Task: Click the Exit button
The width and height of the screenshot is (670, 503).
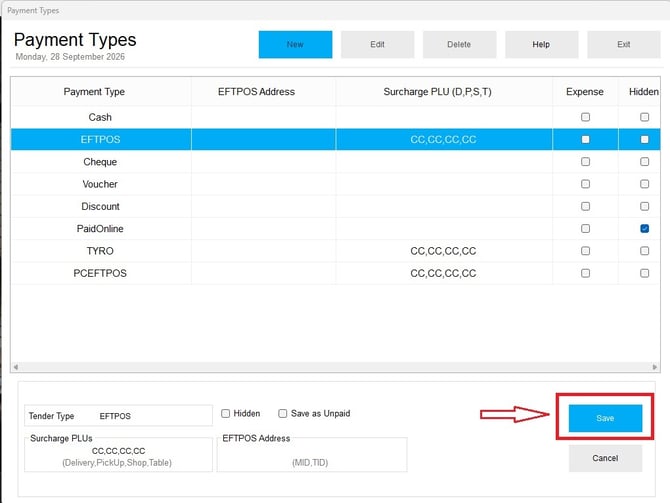Action: pyautogui.click(x=623, y=44)
